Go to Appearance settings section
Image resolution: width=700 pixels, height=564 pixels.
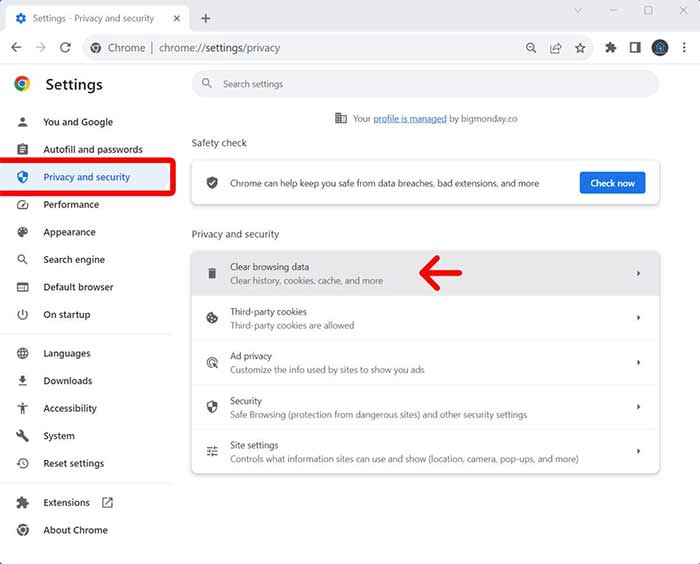(x=69, y=232)
